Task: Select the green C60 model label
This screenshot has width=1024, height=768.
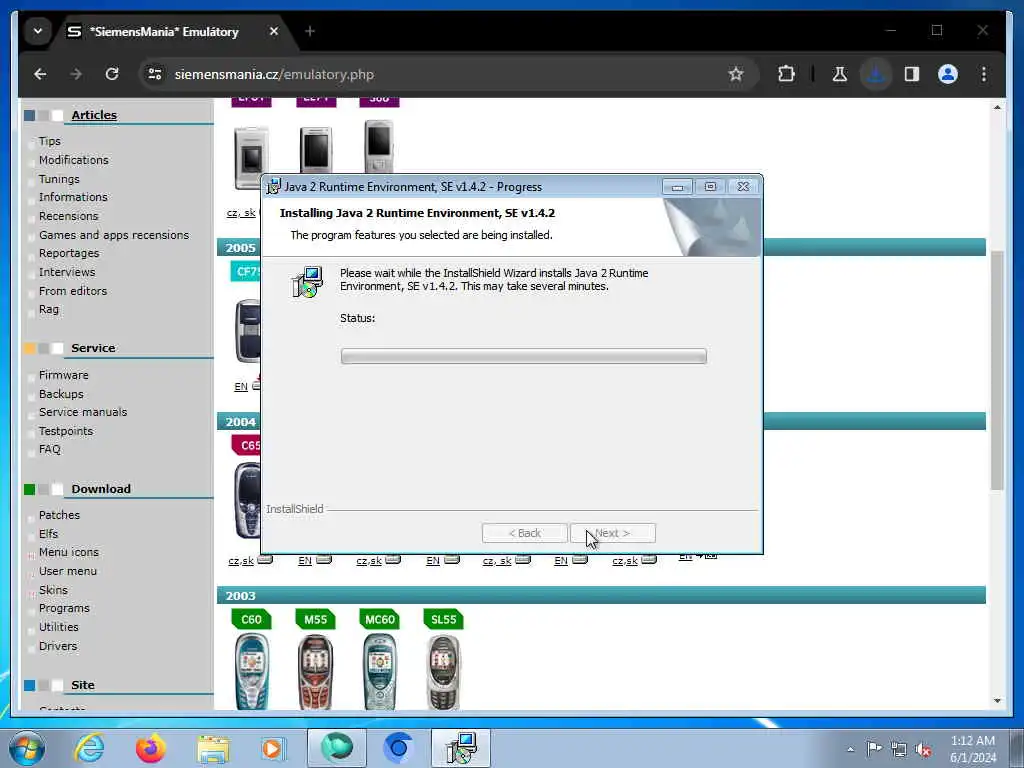Action: (x=251, y=619)
